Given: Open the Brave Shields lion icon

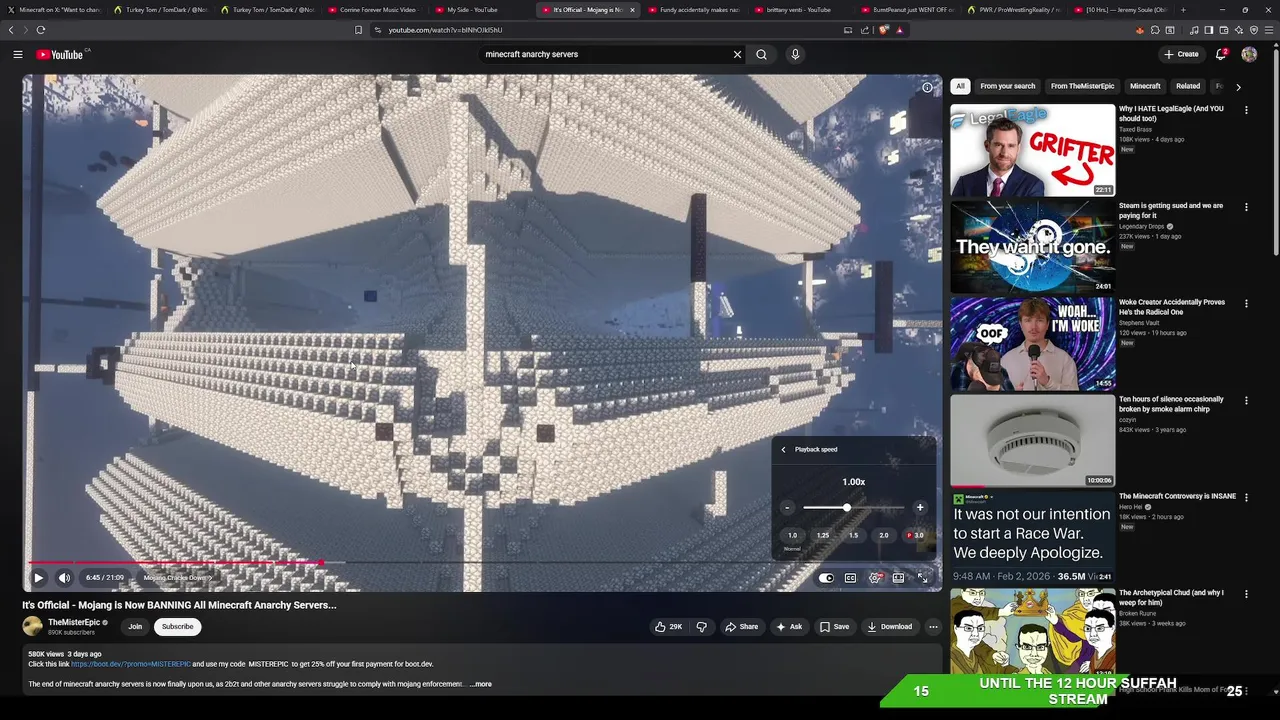Looking at the screenshot, I should click(x=884, y=30).
